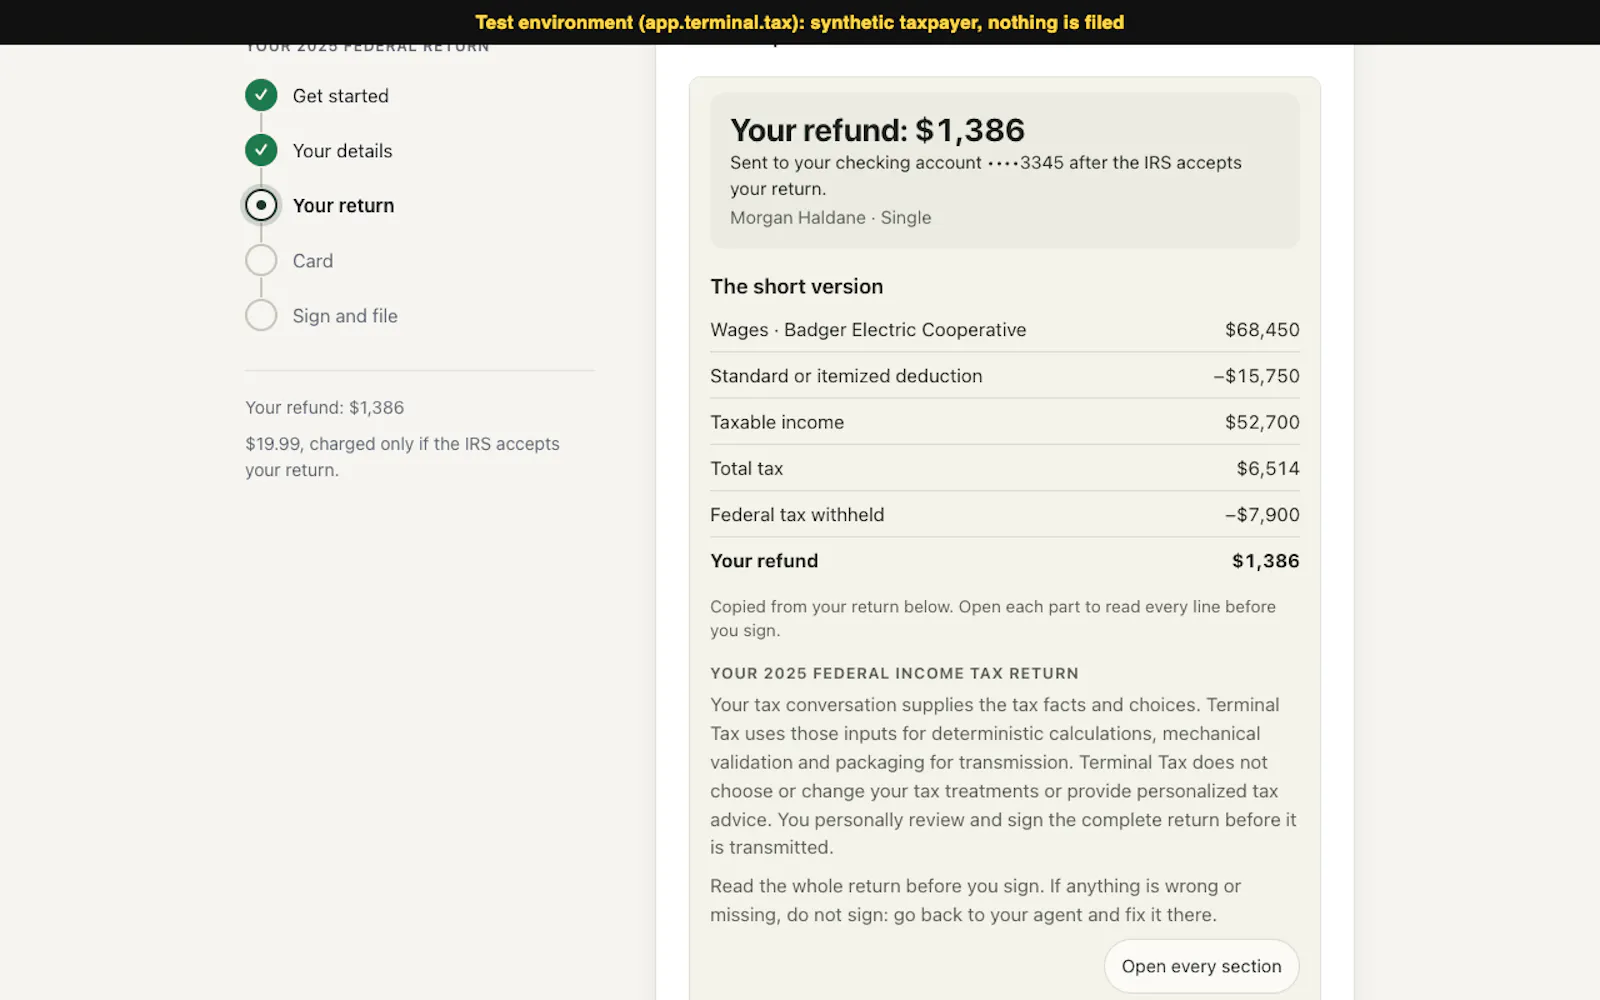Click the –$7,900 withheld amount
Image resolution: width=1600 pixels, height=1000 pixels.
click(x=1262, y=515)
